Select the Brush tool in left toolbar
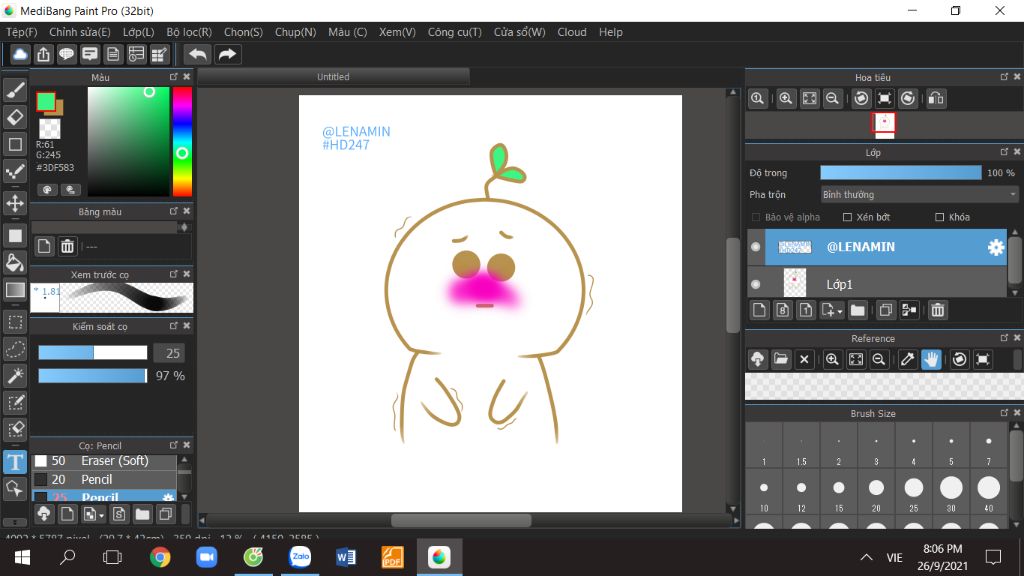1024x576 pixels. 15,90
